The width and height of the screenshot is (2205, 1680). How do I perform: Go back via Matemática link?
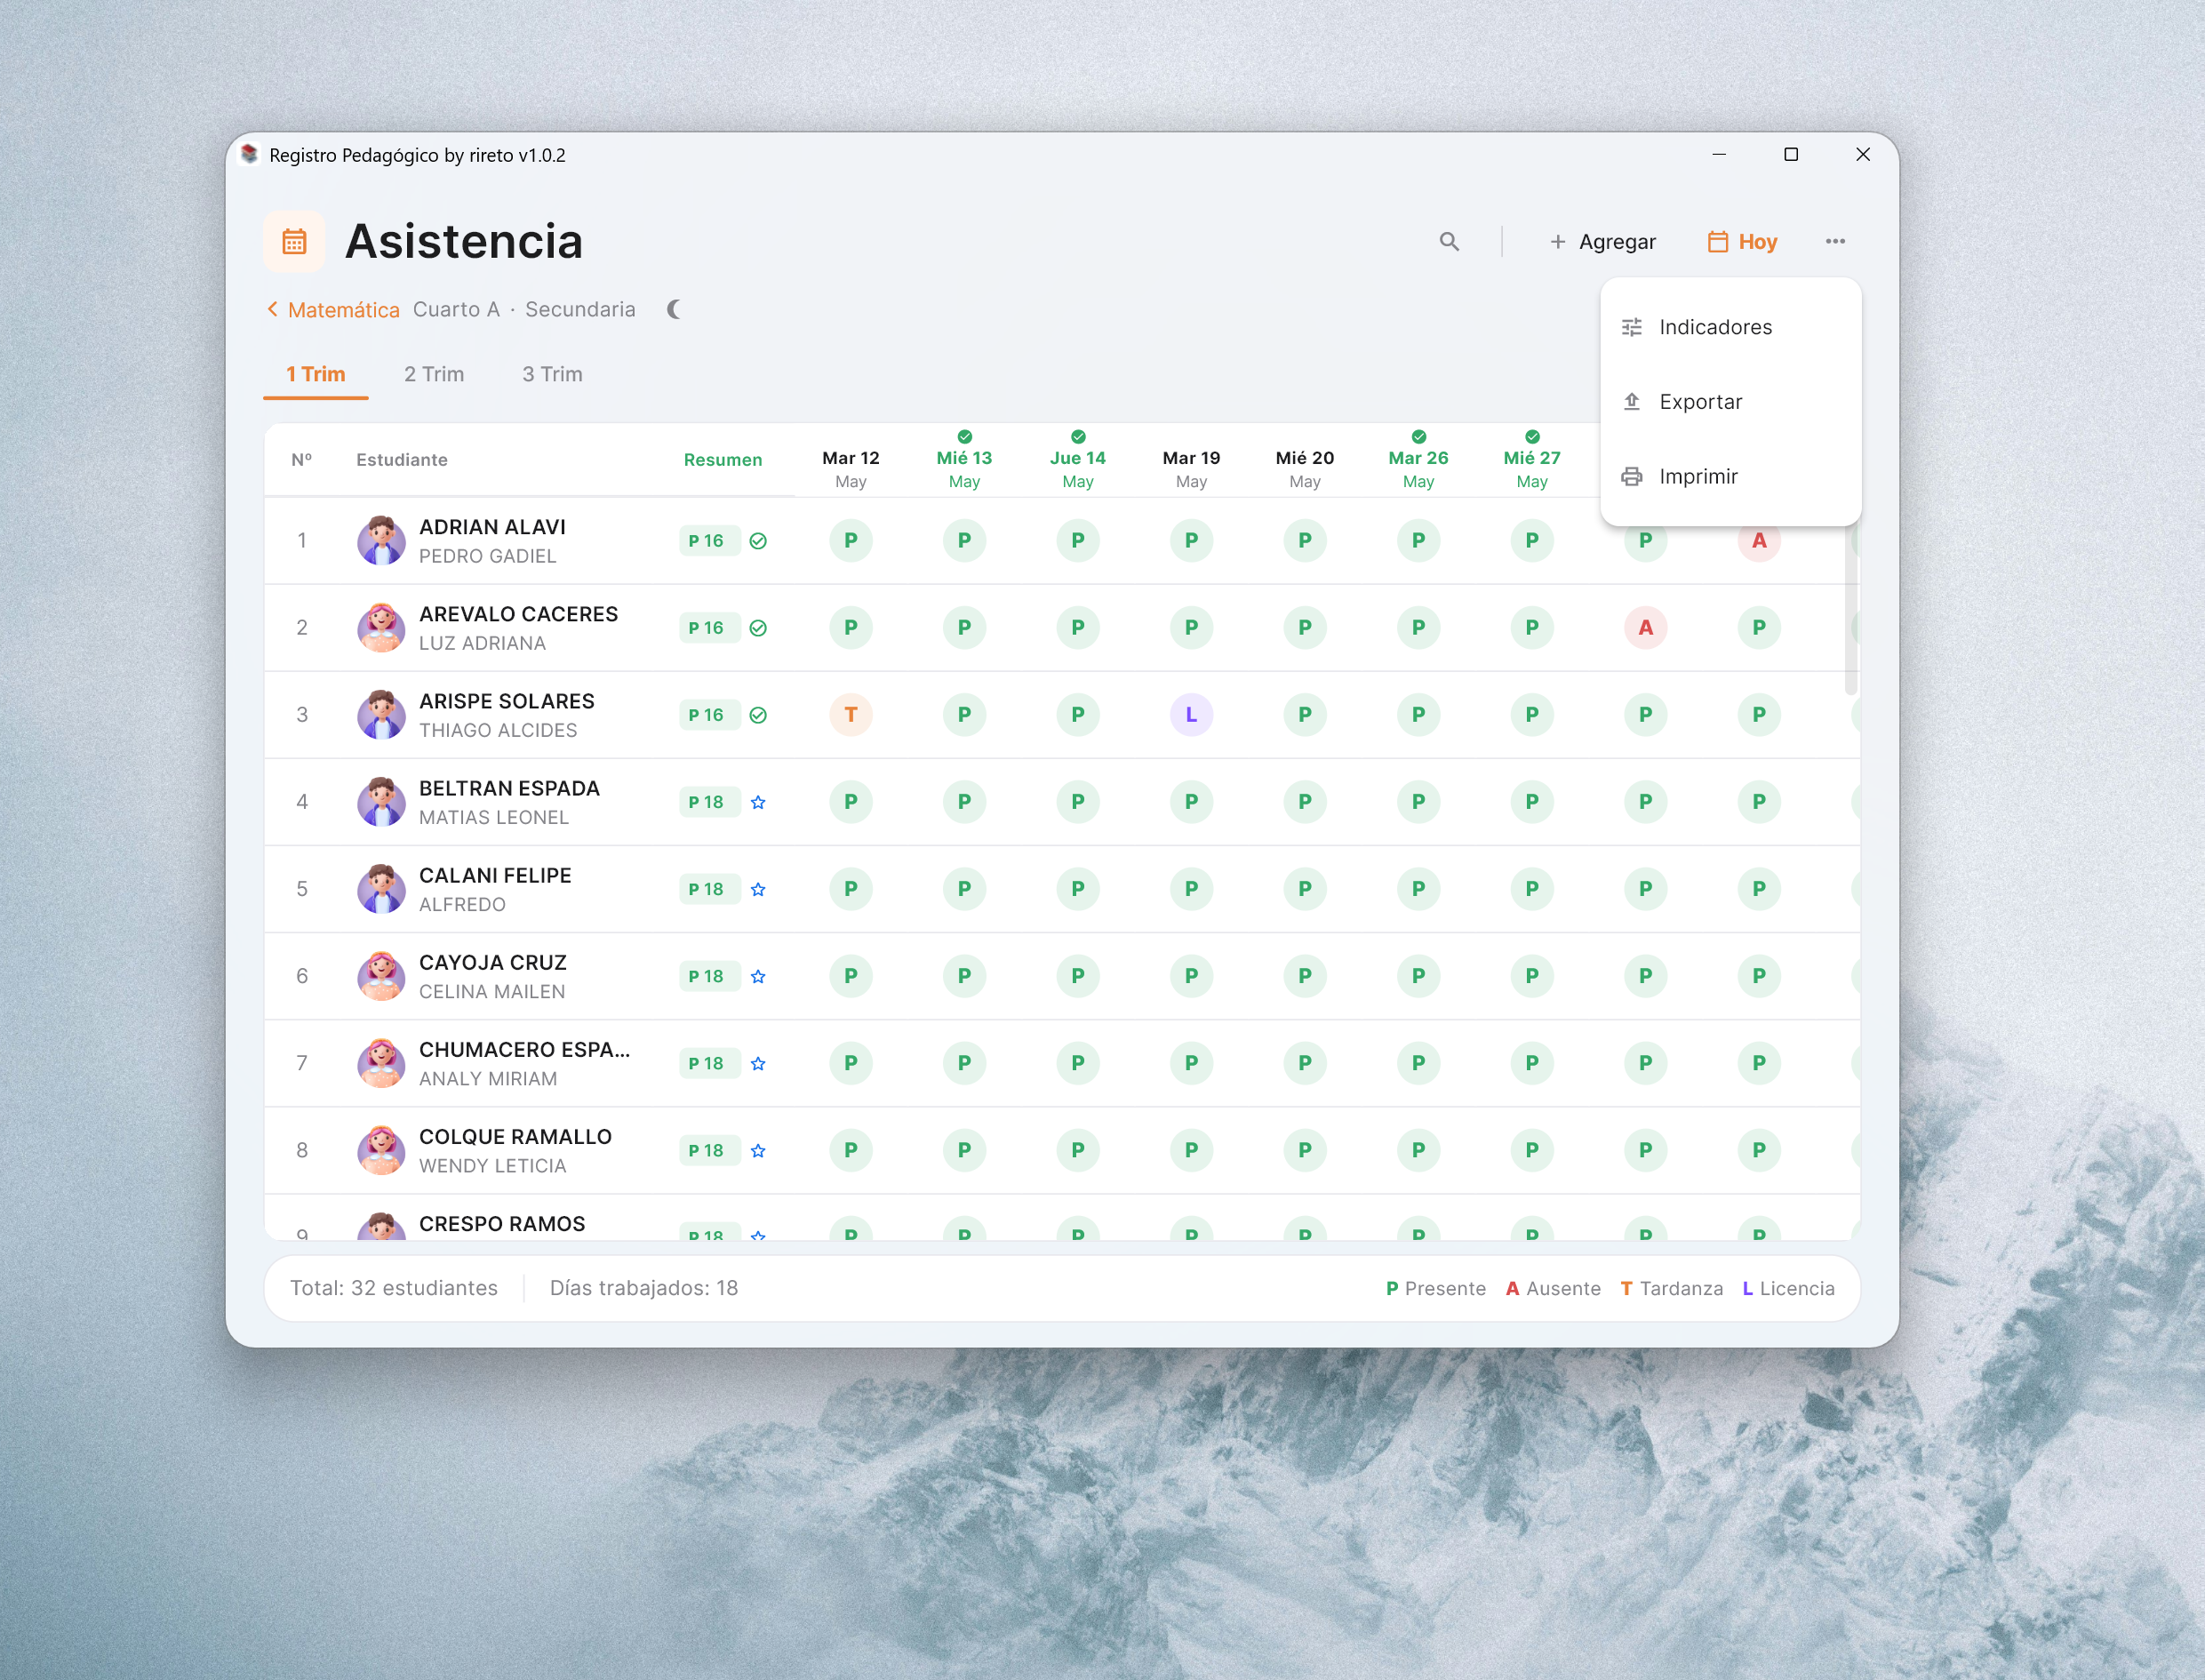pos(334,310)
